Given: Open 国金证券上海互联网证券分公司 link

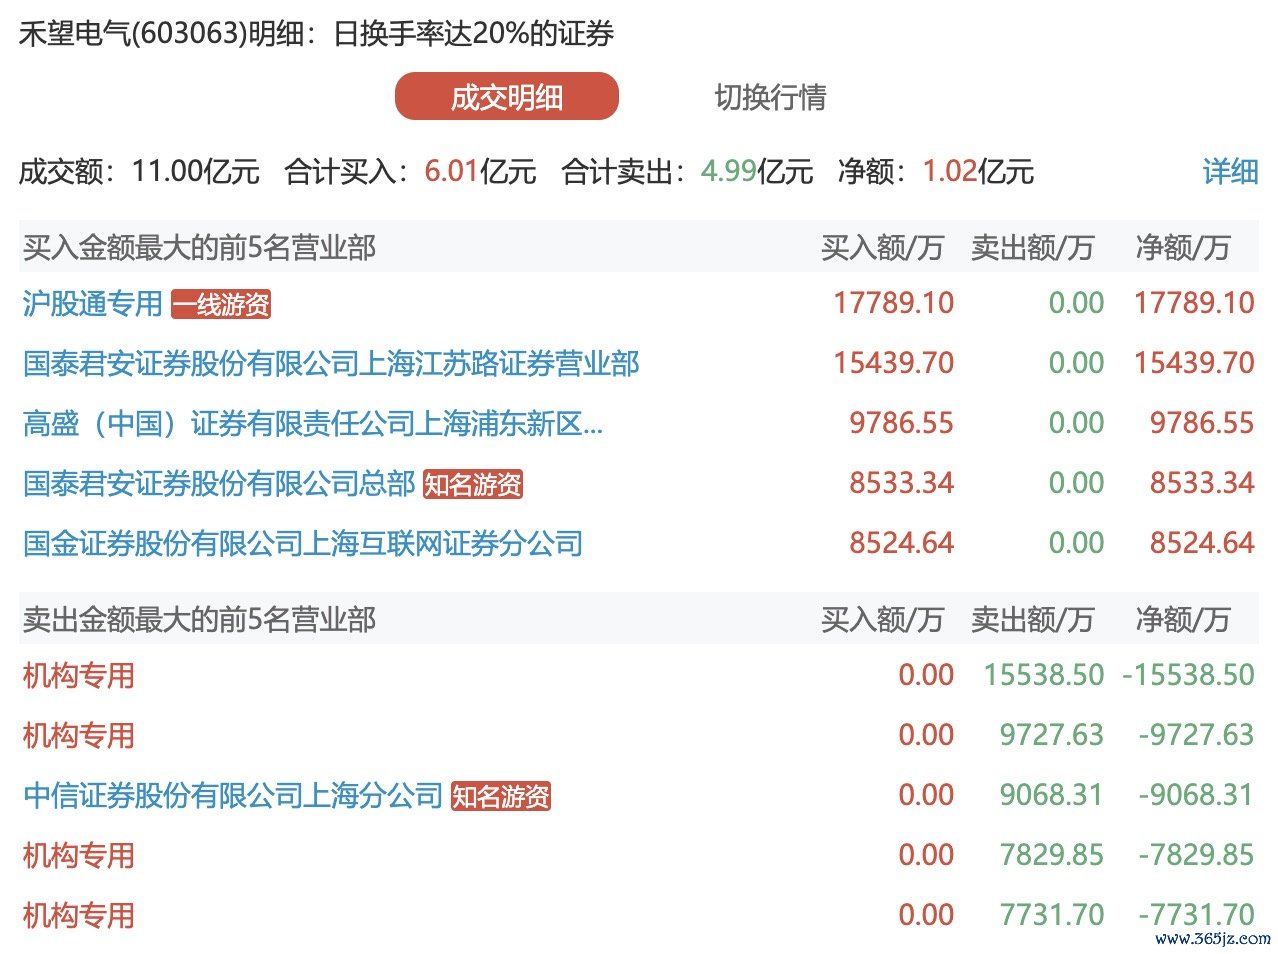Looking at the screenshot, I should pyautogui.click(x=303, y=543).
